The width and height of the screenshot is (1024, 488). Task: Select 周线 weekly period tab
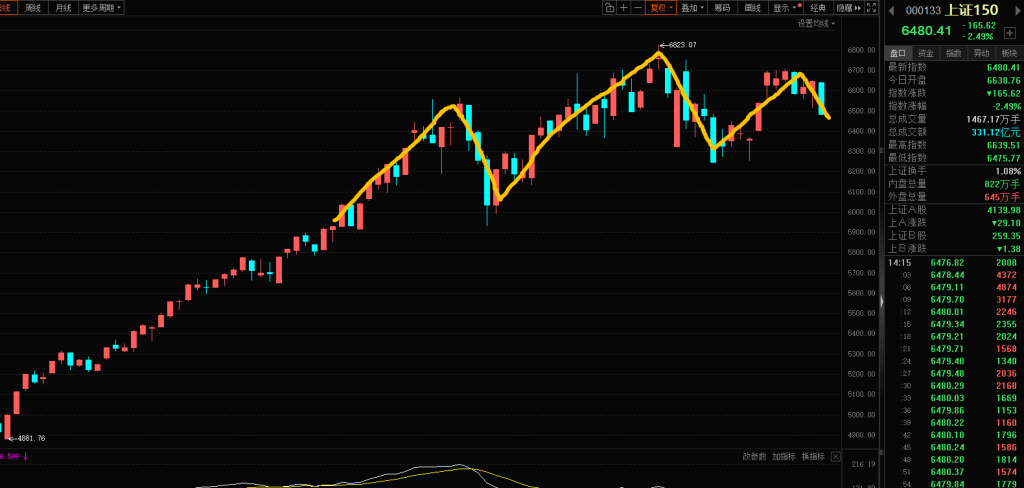[33, 7]
